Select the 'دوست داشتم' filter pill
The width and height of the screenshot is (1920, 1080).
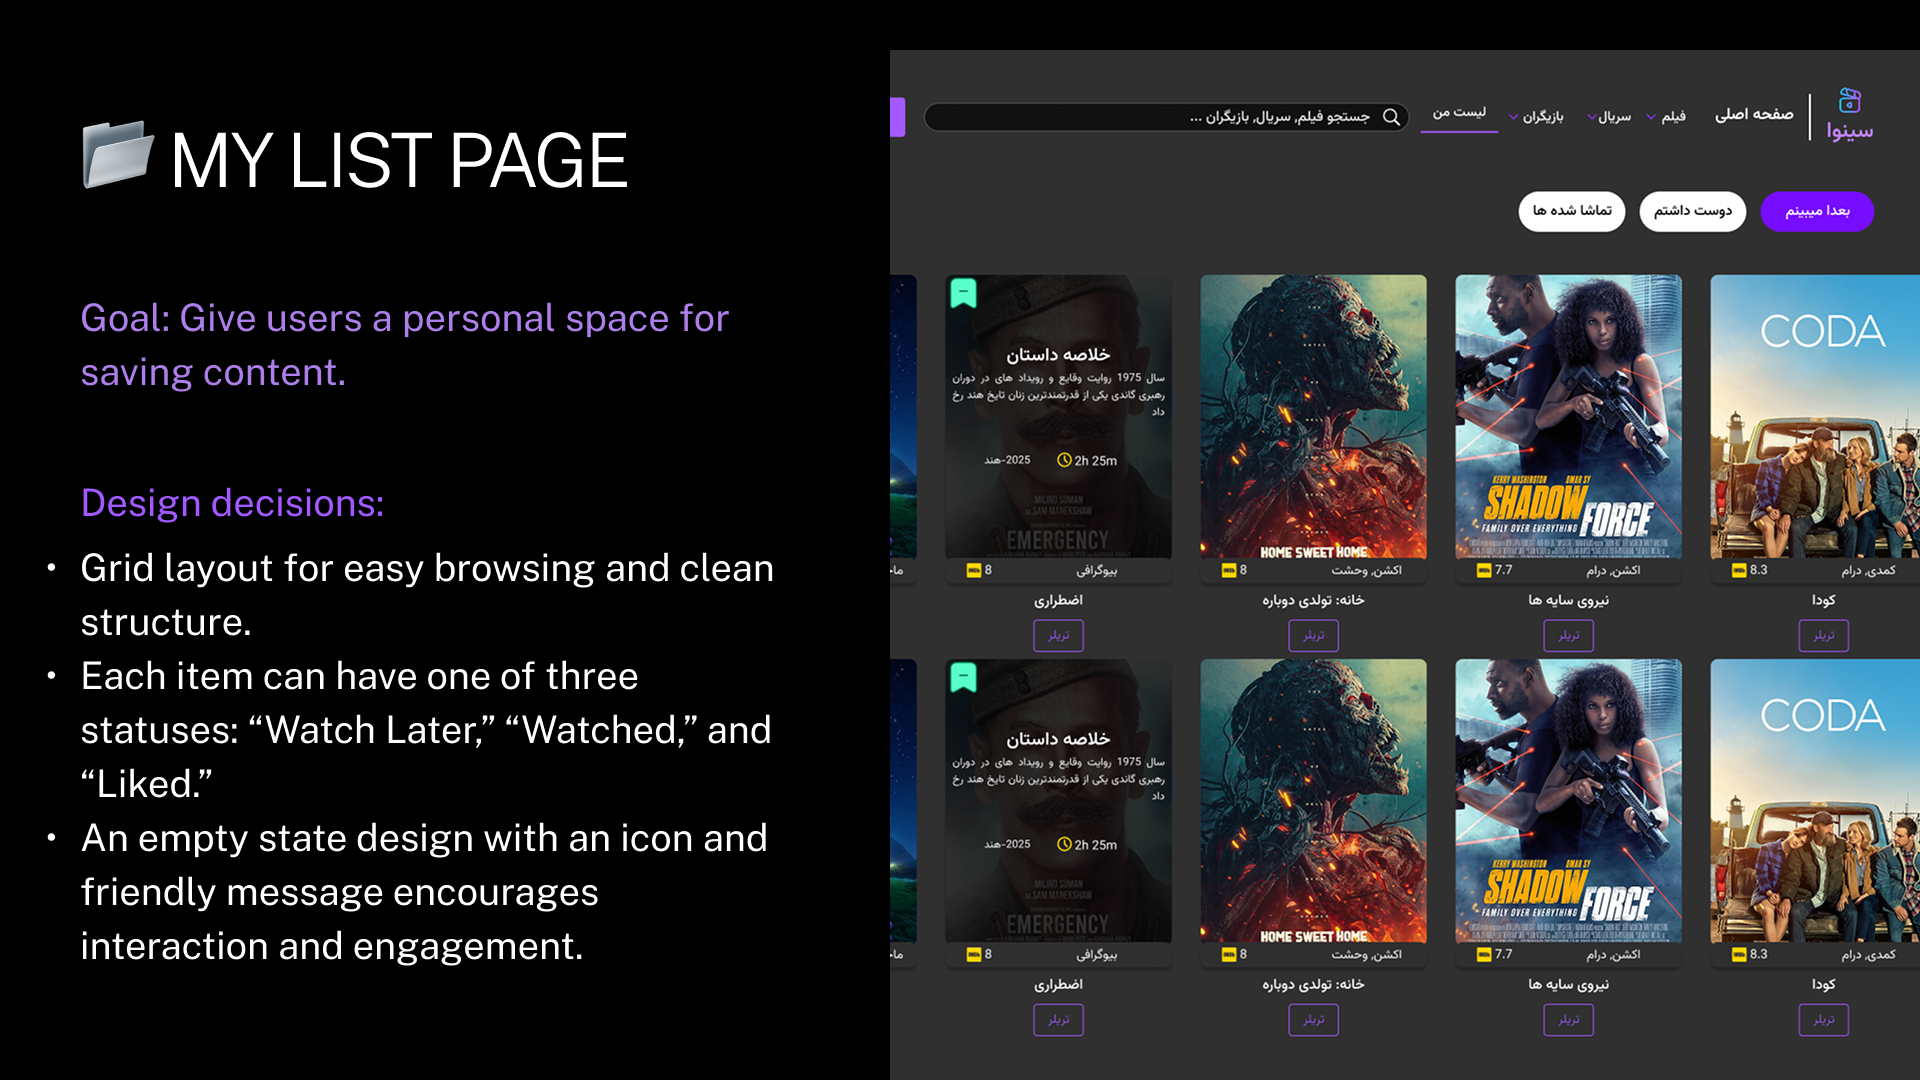pos(1692,211)
